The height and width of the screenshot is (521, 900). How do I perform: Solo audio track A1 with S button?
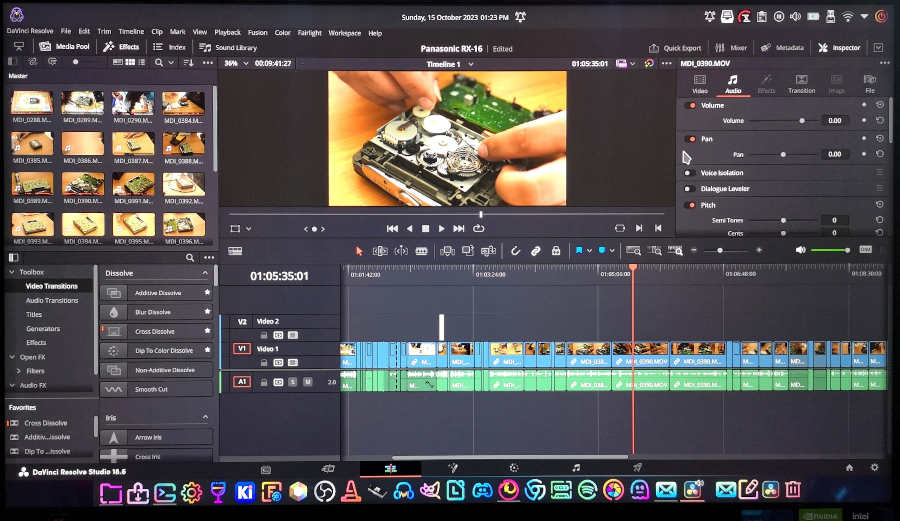[x=293, y=382]
